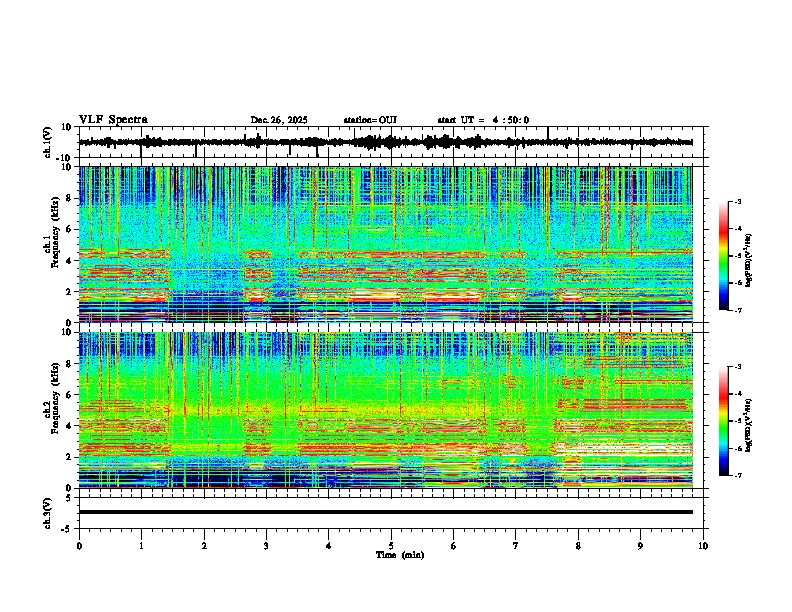Click time axis tick label "5"
This screenshot has height=612, width=792.
click(391, 546)
